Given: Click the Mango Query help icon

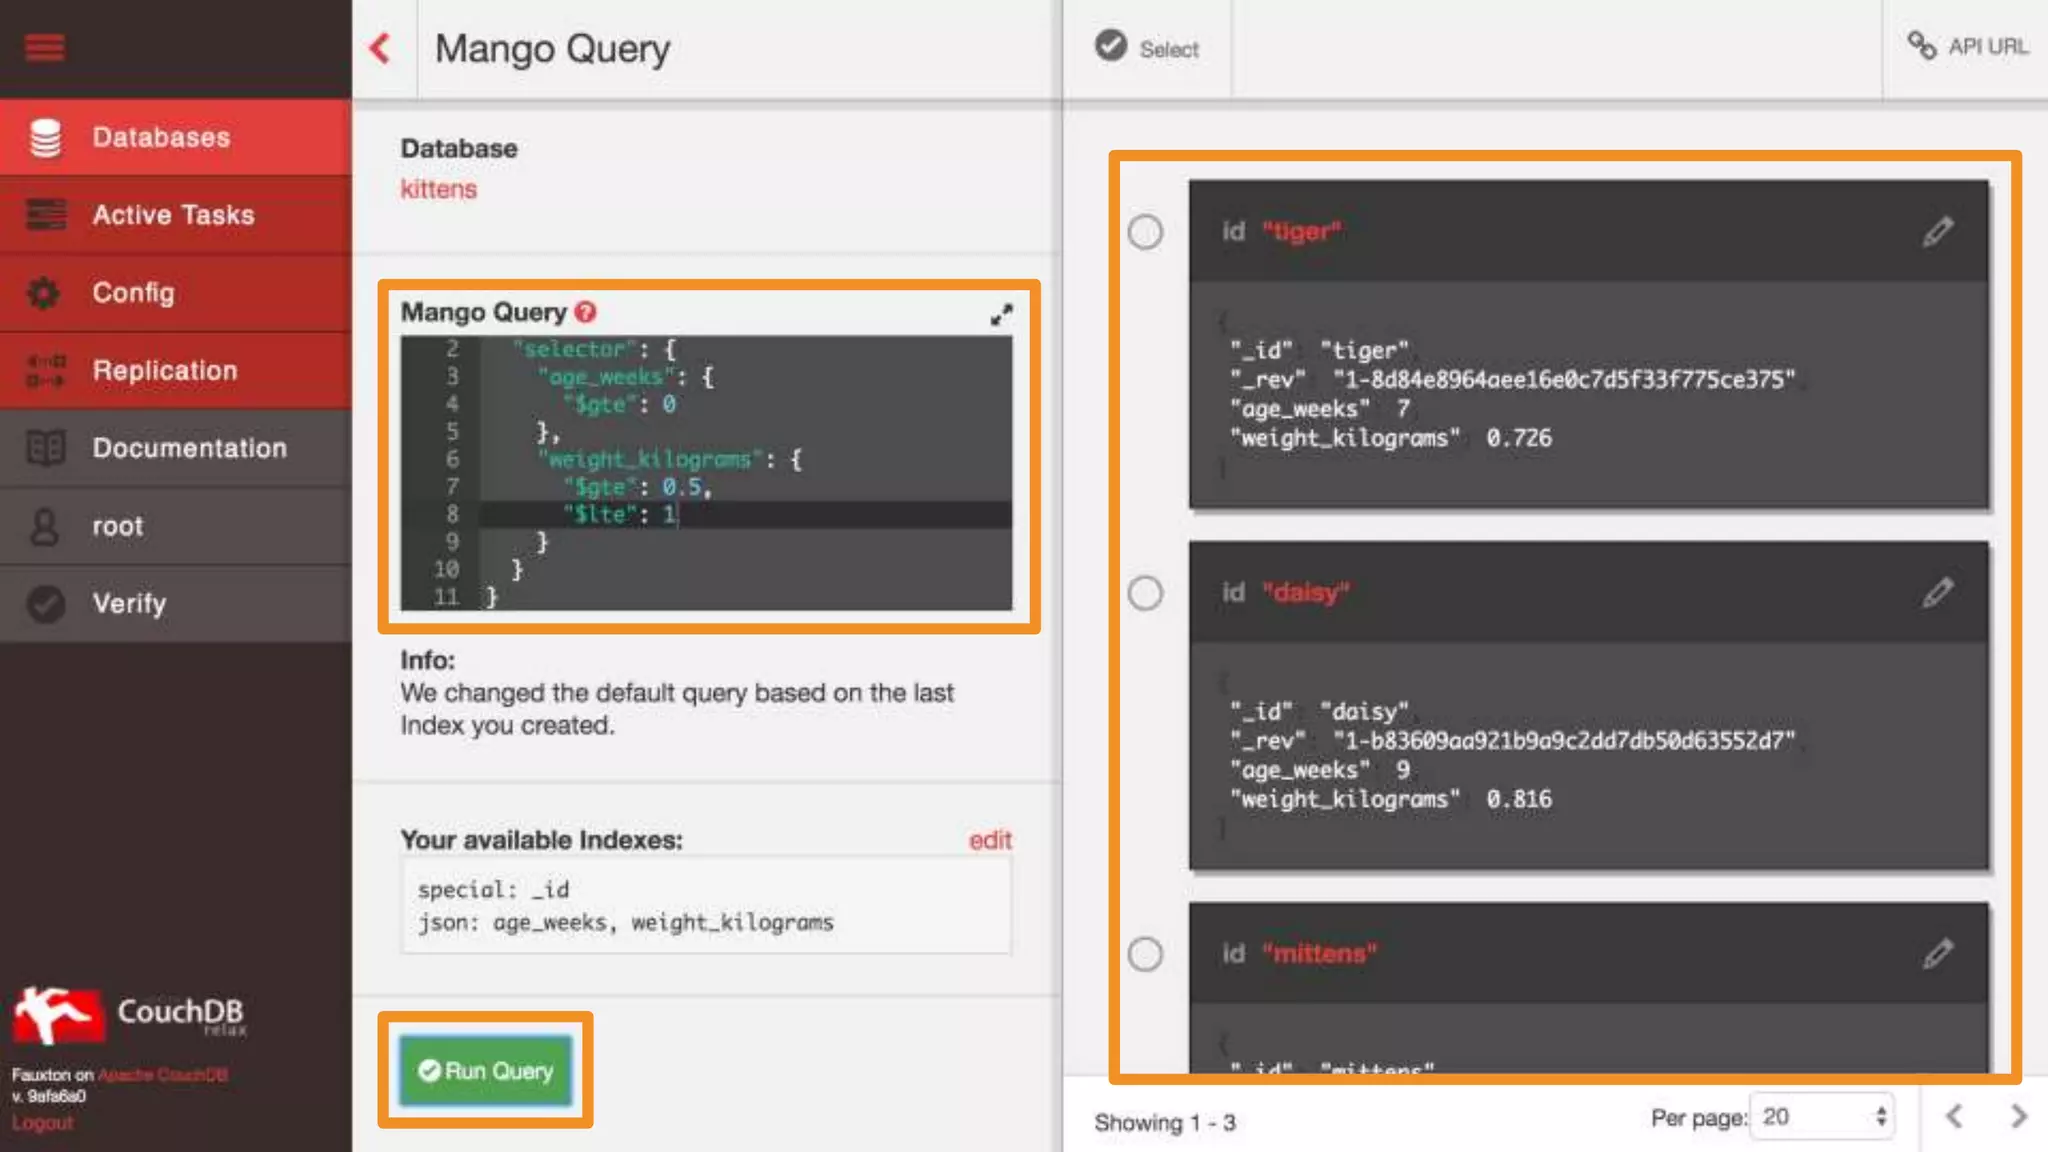Looking at the screenshot, I should point(586,312).
